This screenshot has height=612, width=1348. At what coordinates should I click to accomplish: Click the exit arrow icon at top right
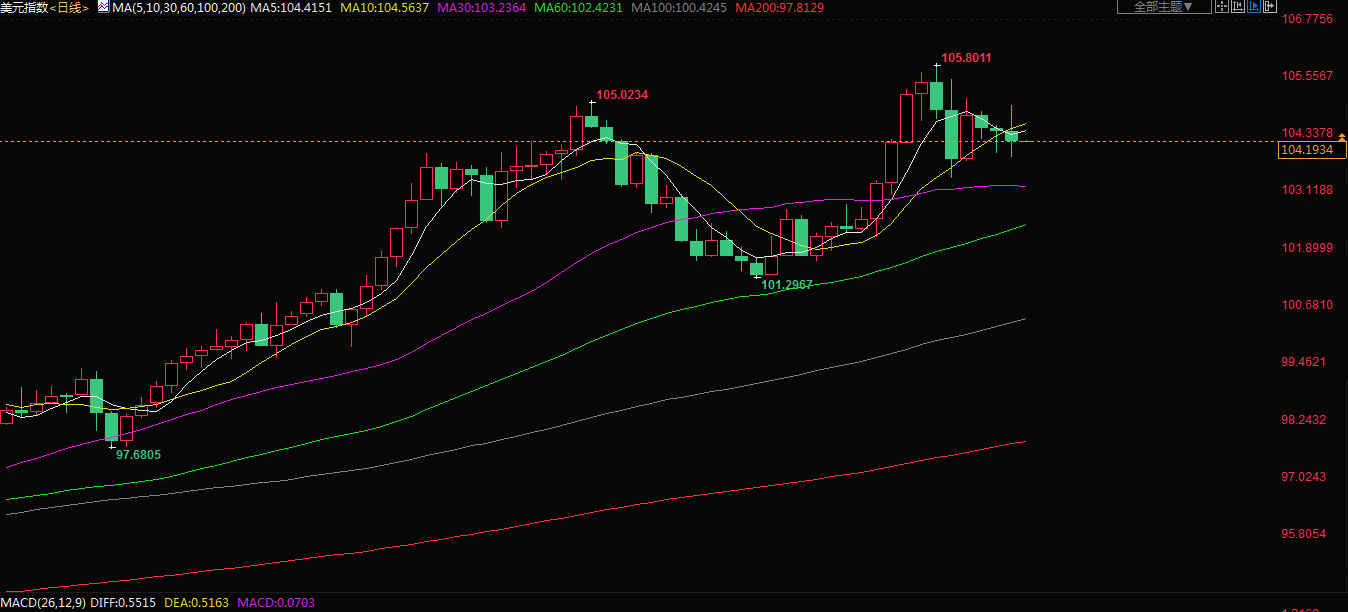tap(1270, 7)
